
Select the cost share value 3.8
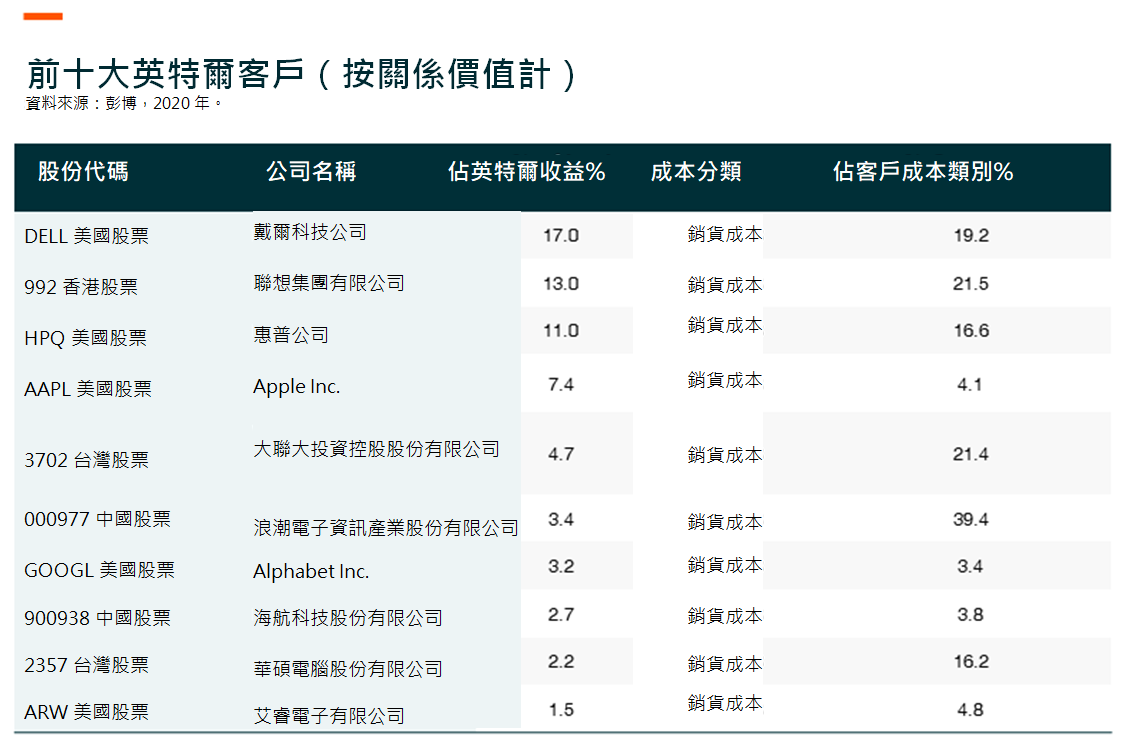pos(970,615)
